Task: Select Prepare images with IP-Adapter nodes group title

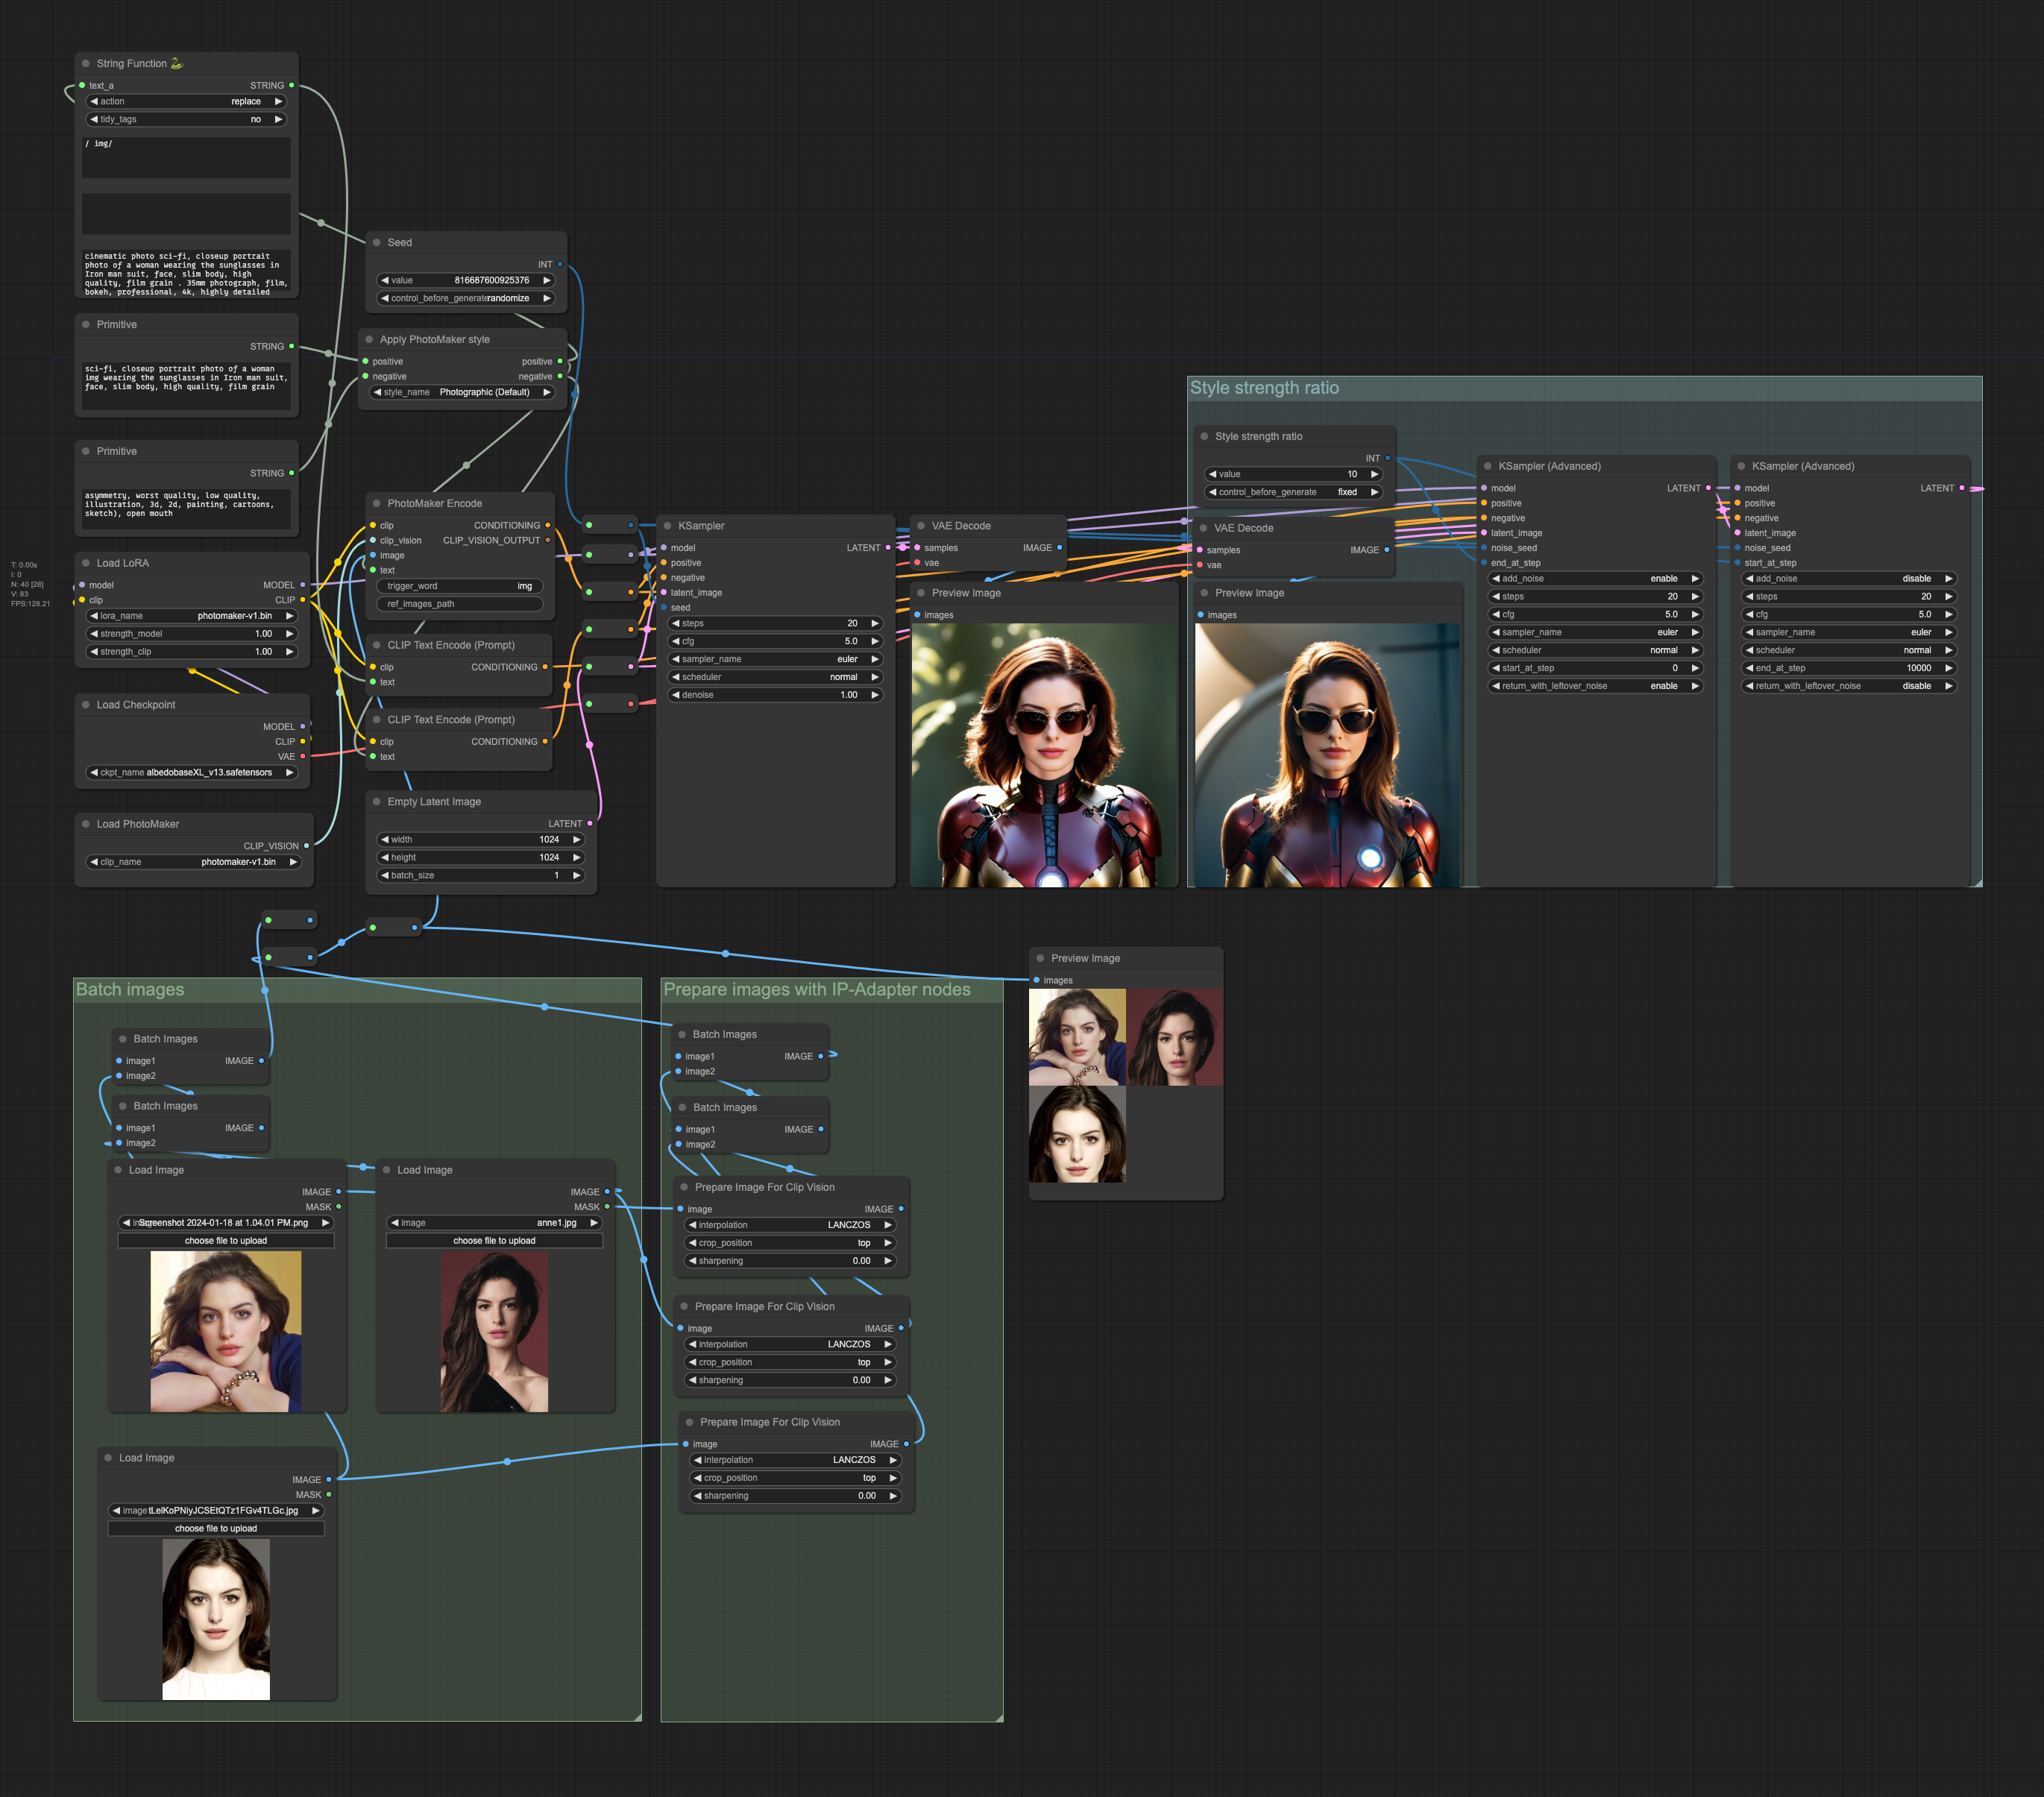Action: click(817, 989)
